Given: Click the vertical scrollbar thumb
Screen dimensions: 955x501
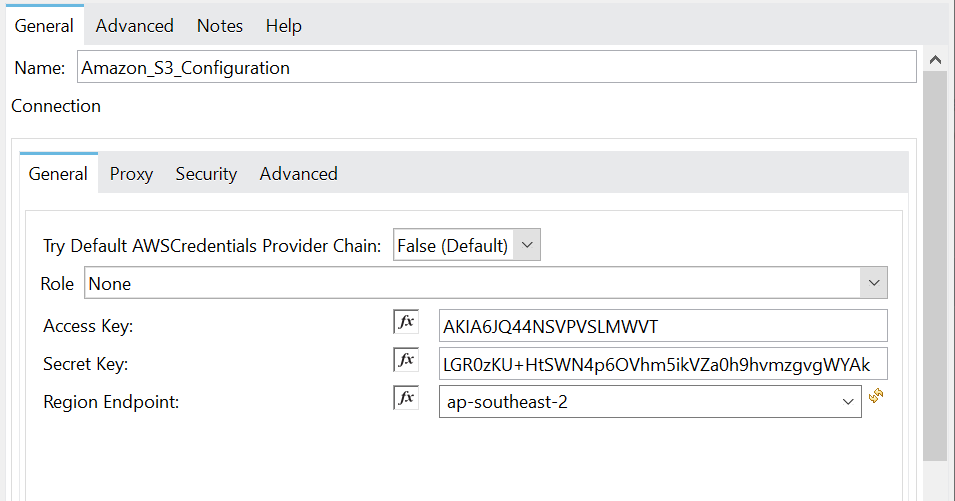Looking at the screenshot, I should point(934,260).
